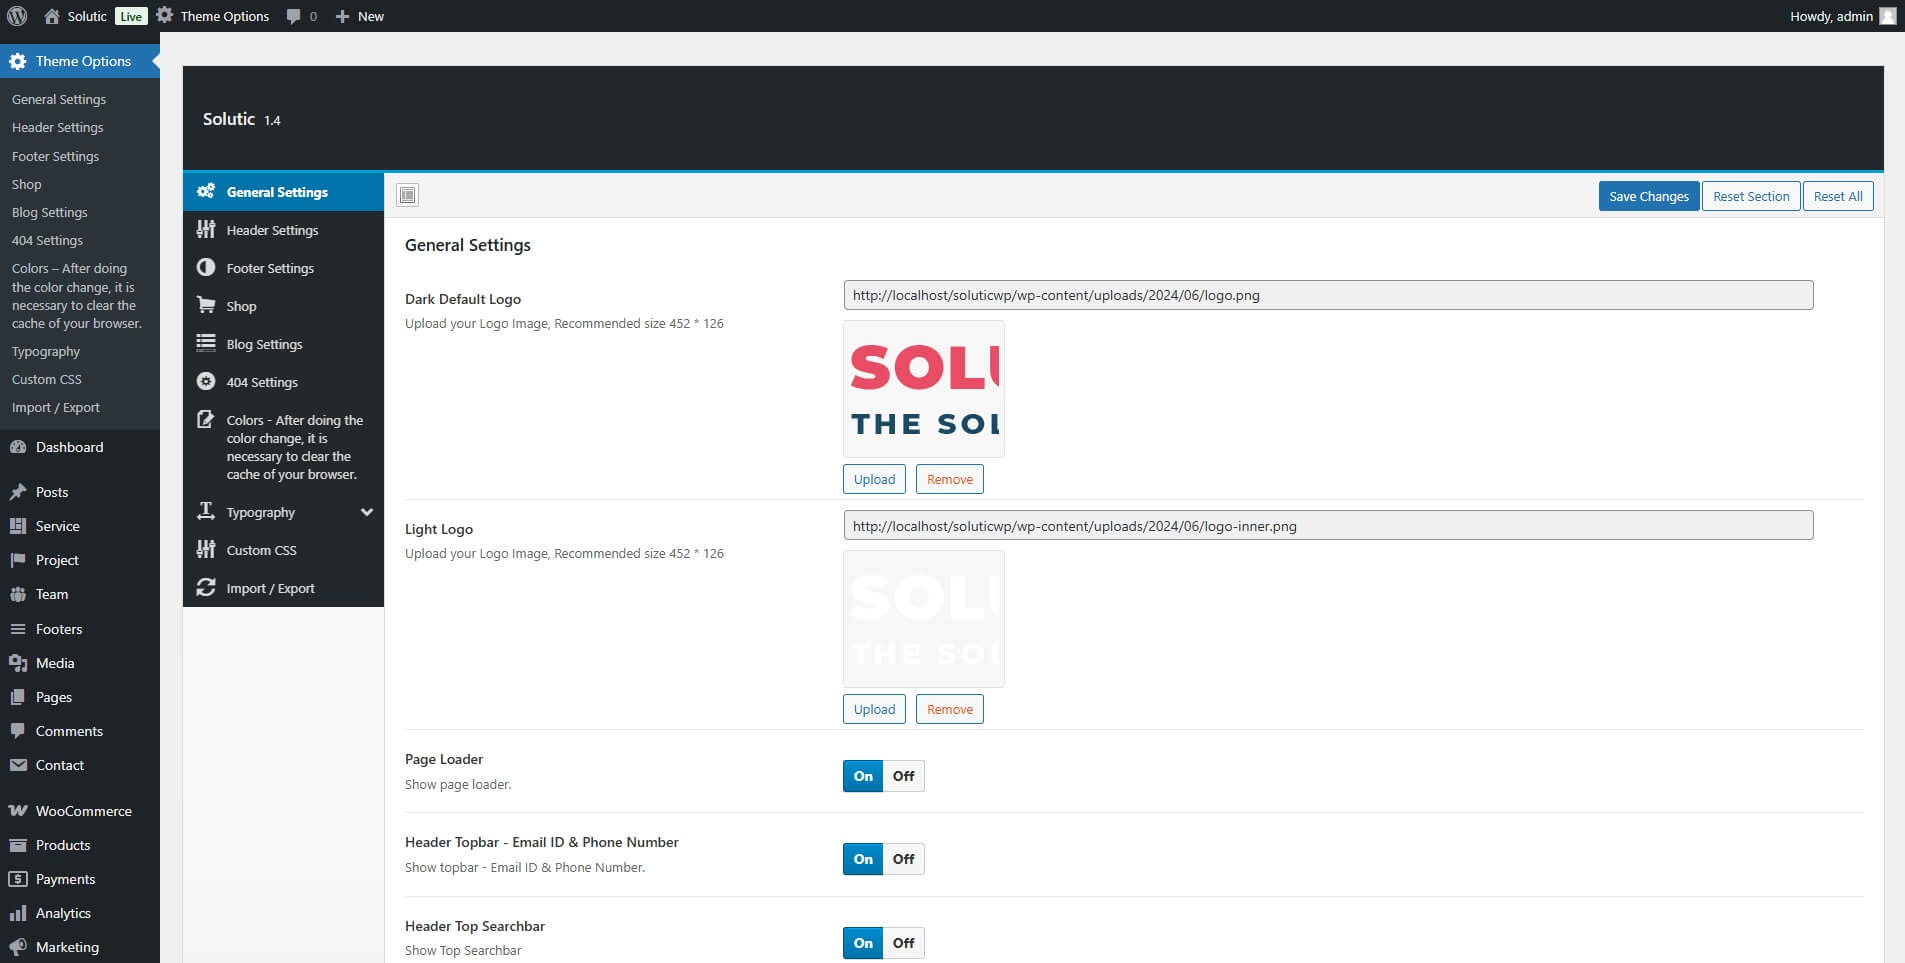The height and width of the screenshot is (963, 1905).
Task: Click the WooCommerce icon in sidebar
Action: tap(18, 811)
